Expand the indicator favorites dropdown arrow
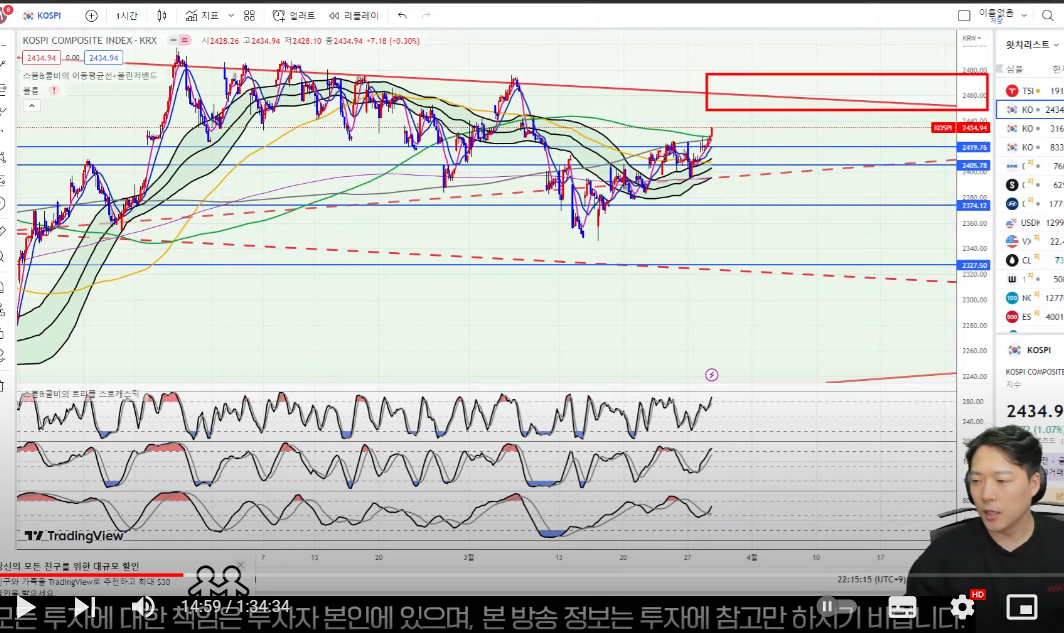 pos(231,15)
